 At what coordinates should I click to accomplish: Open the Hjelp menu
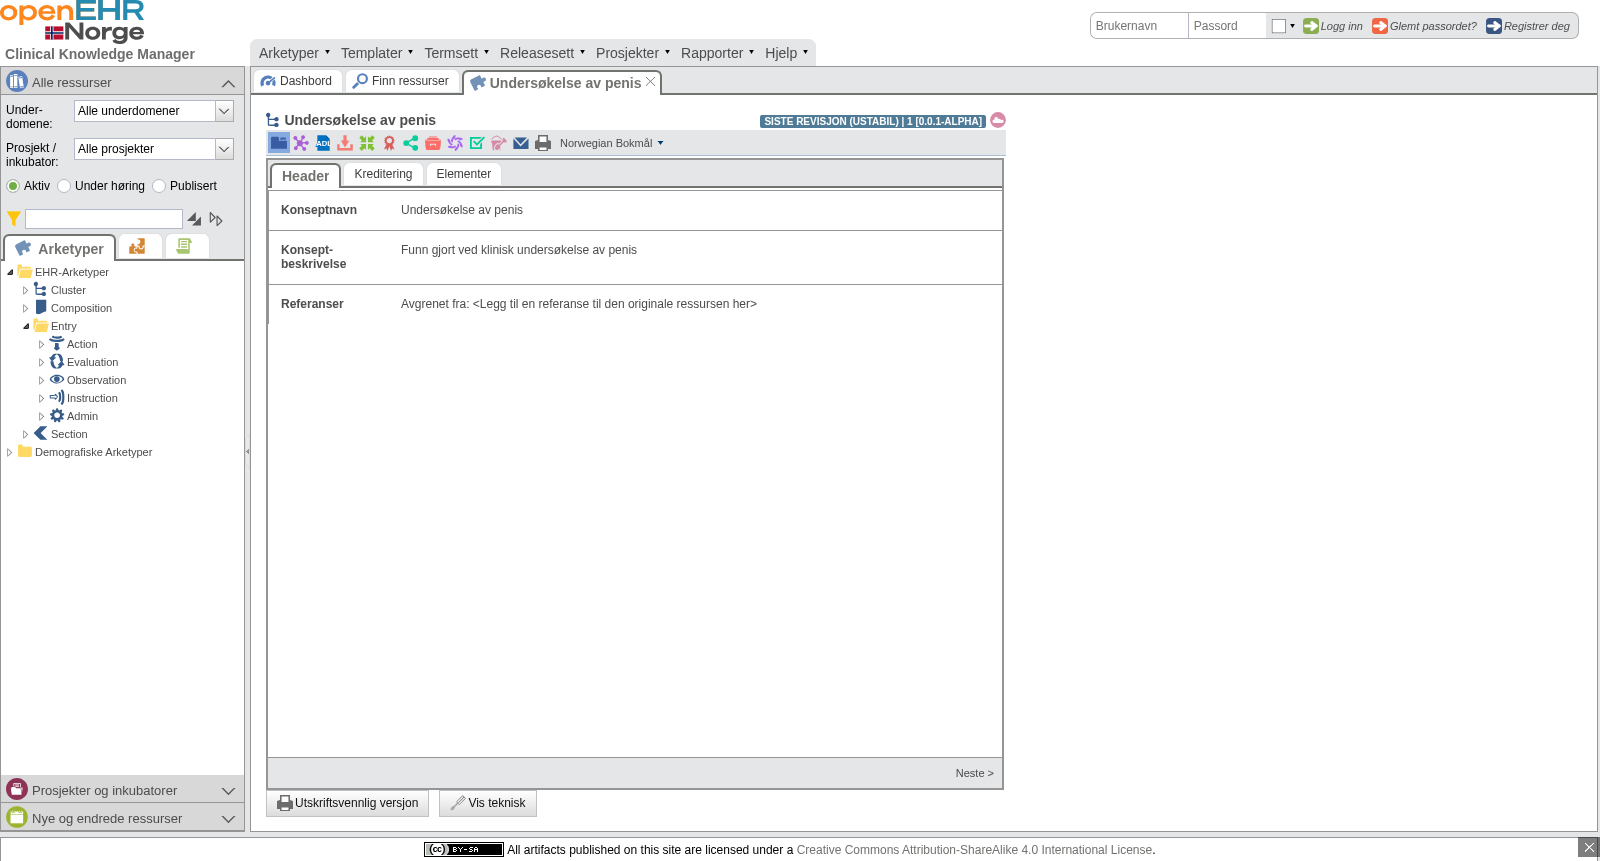[786, 53]
